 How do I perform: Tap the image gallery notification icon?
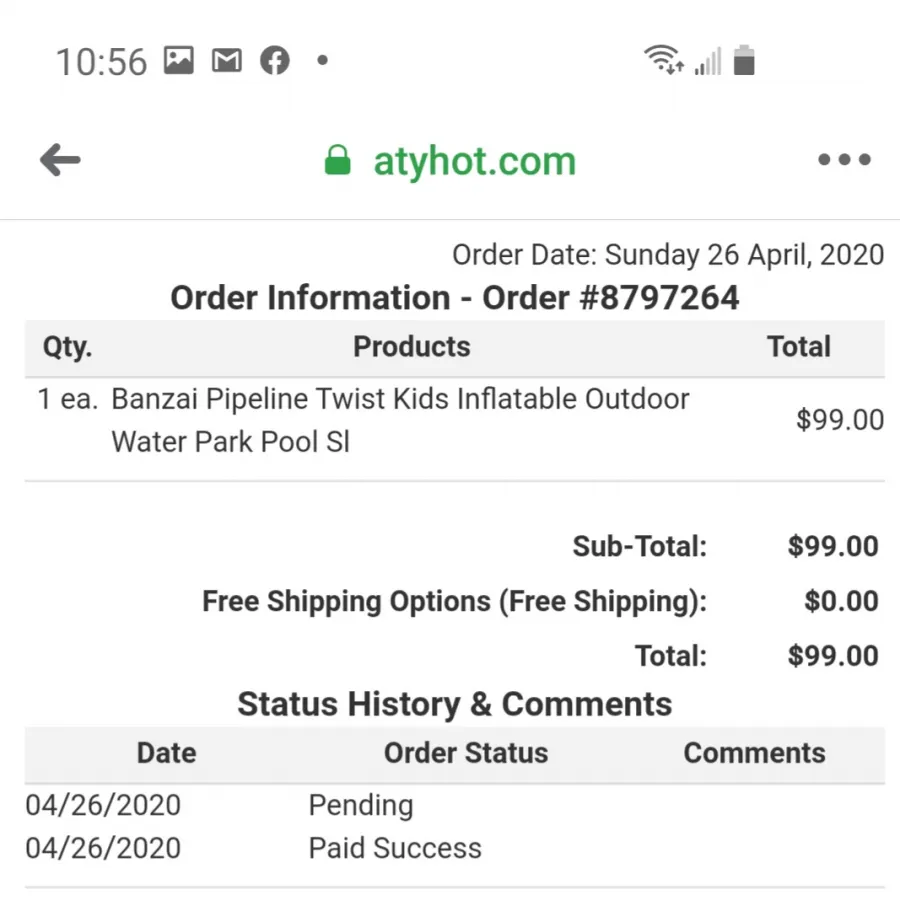click(x=179, y=60)
